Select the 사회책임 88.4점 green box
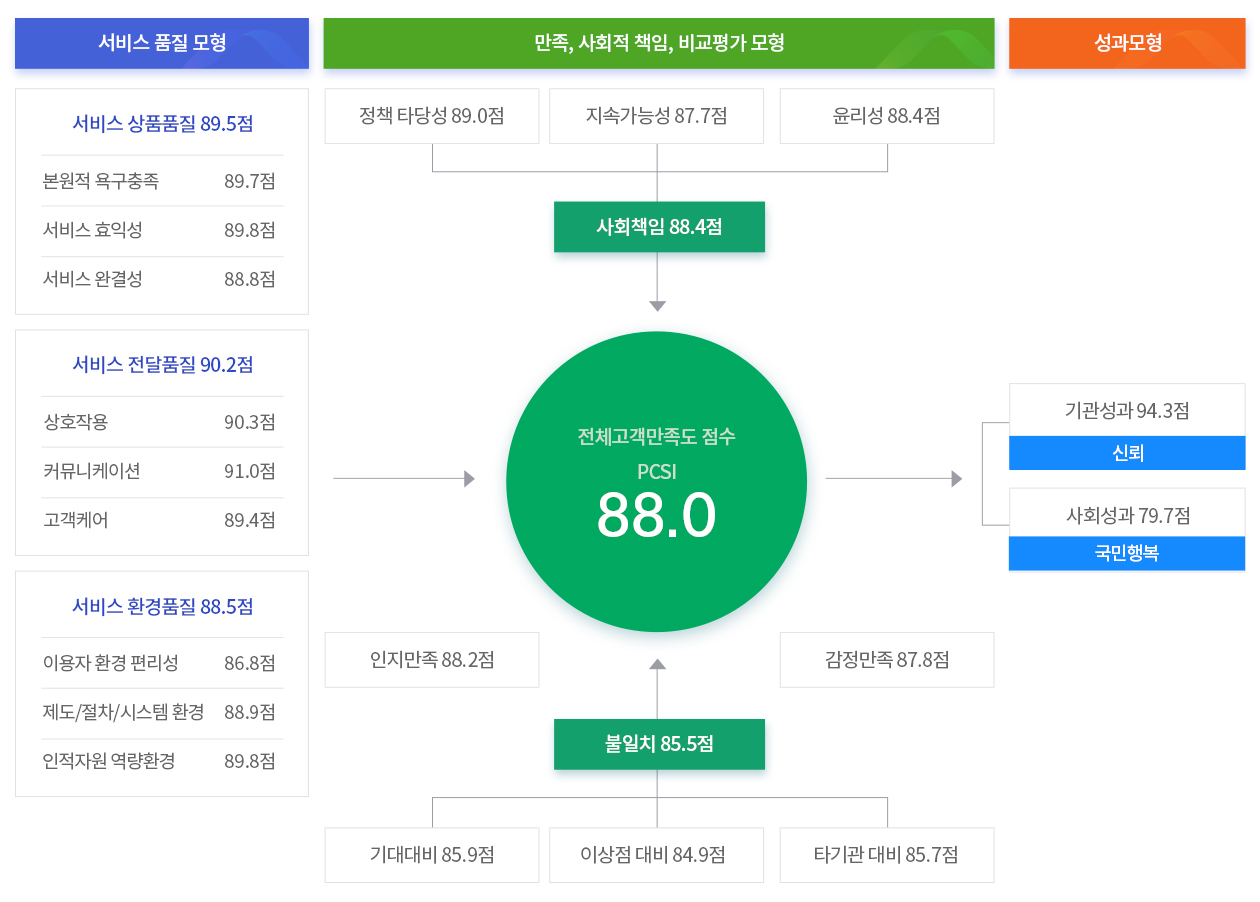This screenshot has height=902, width=1260. pos(659,227)
